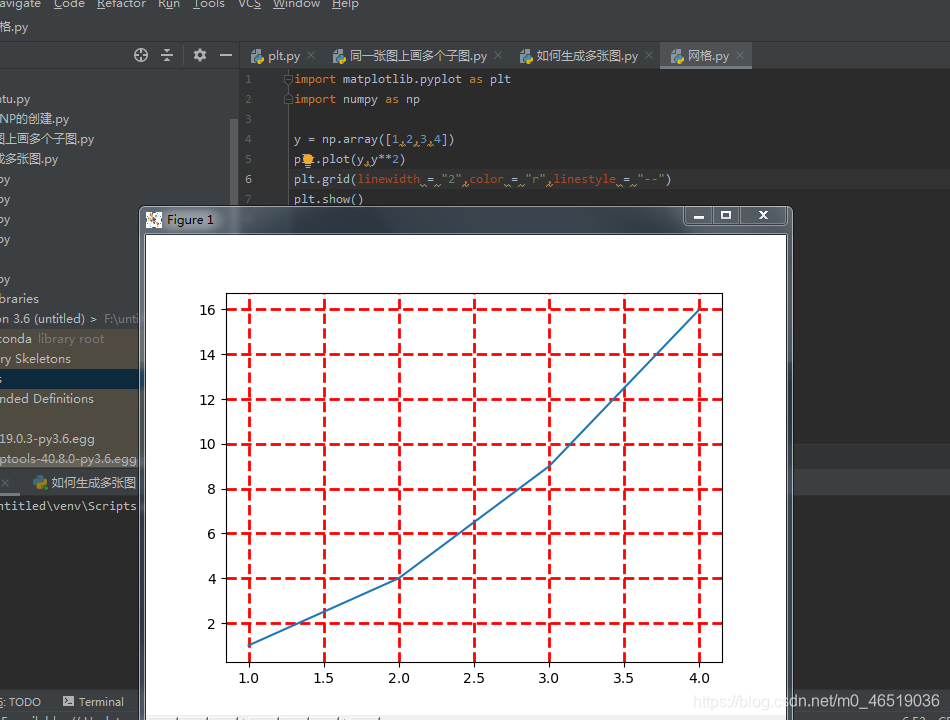Click Python file icon on plt.py tab
This screenshot has height=720, width=950.
click(257, 56)
